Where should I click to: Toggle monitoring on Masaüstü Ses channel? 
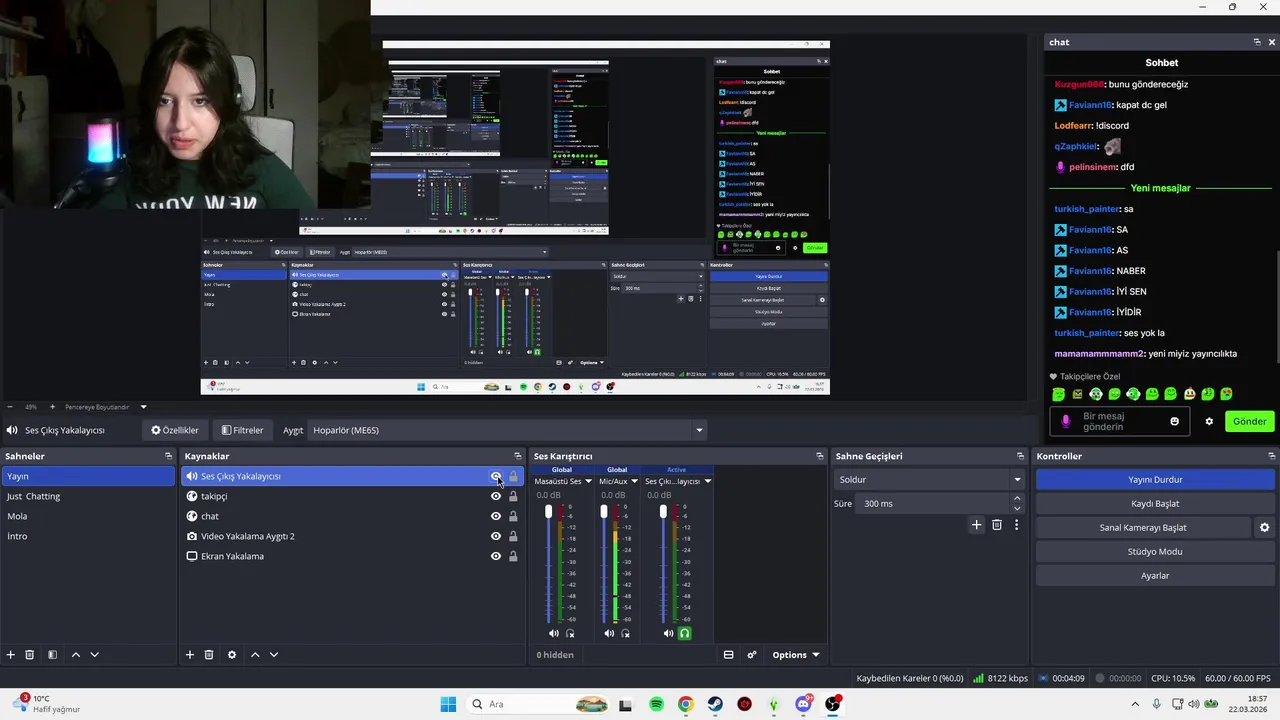[x=570, y=633]
